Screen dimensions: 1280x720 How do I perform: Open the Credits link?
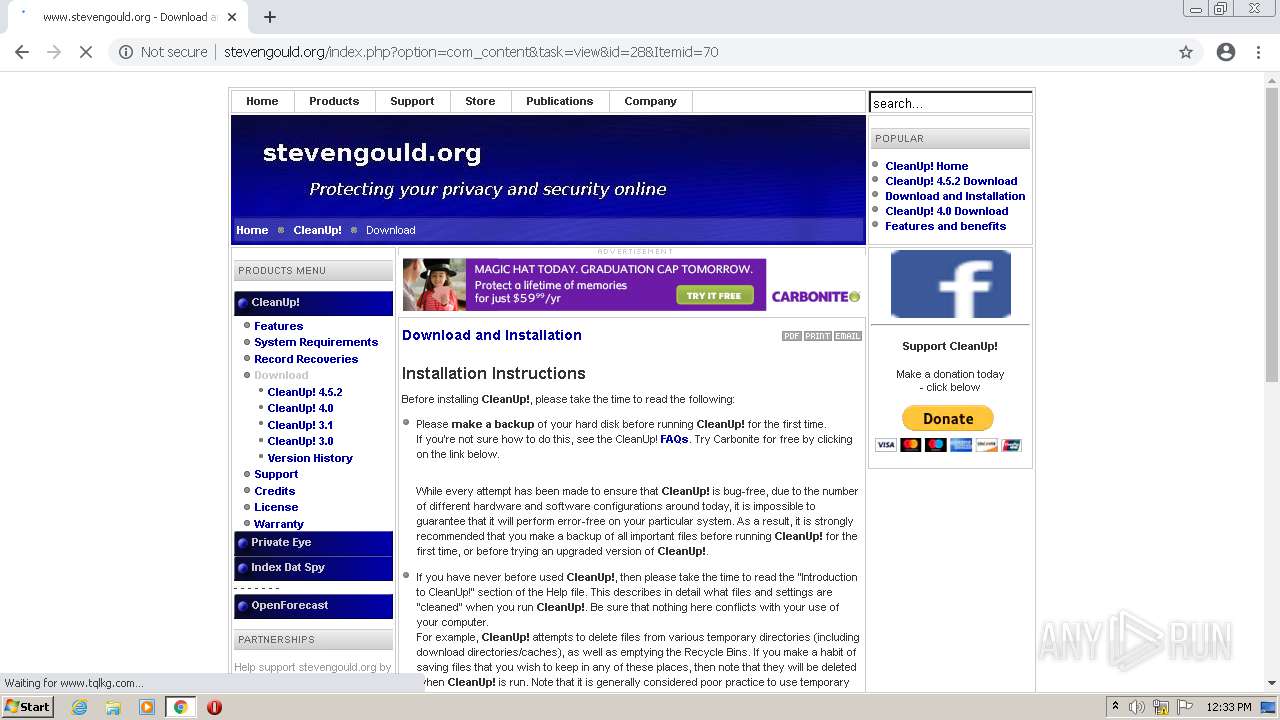[x=275, y=491]
